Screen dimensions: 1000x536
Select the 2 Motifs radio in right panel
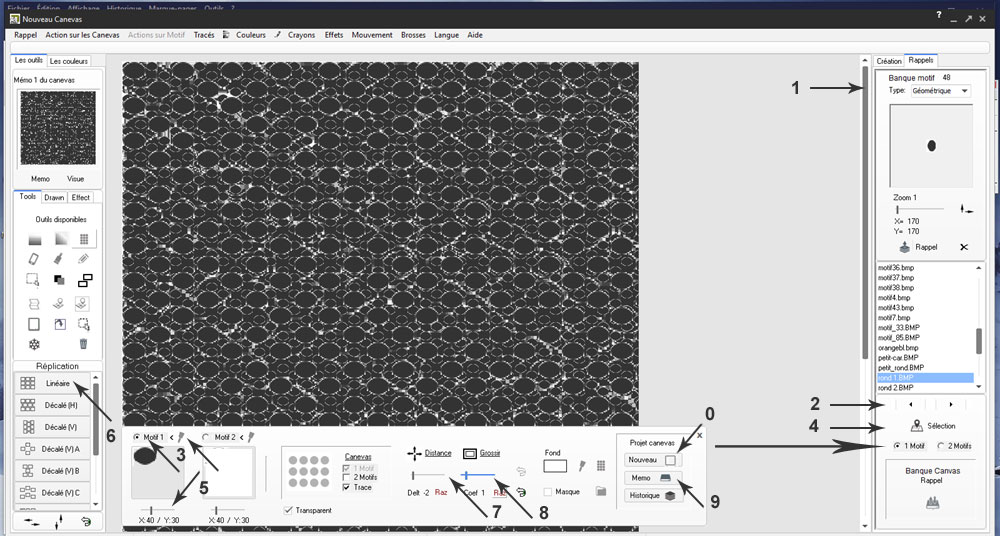point(939,446)
